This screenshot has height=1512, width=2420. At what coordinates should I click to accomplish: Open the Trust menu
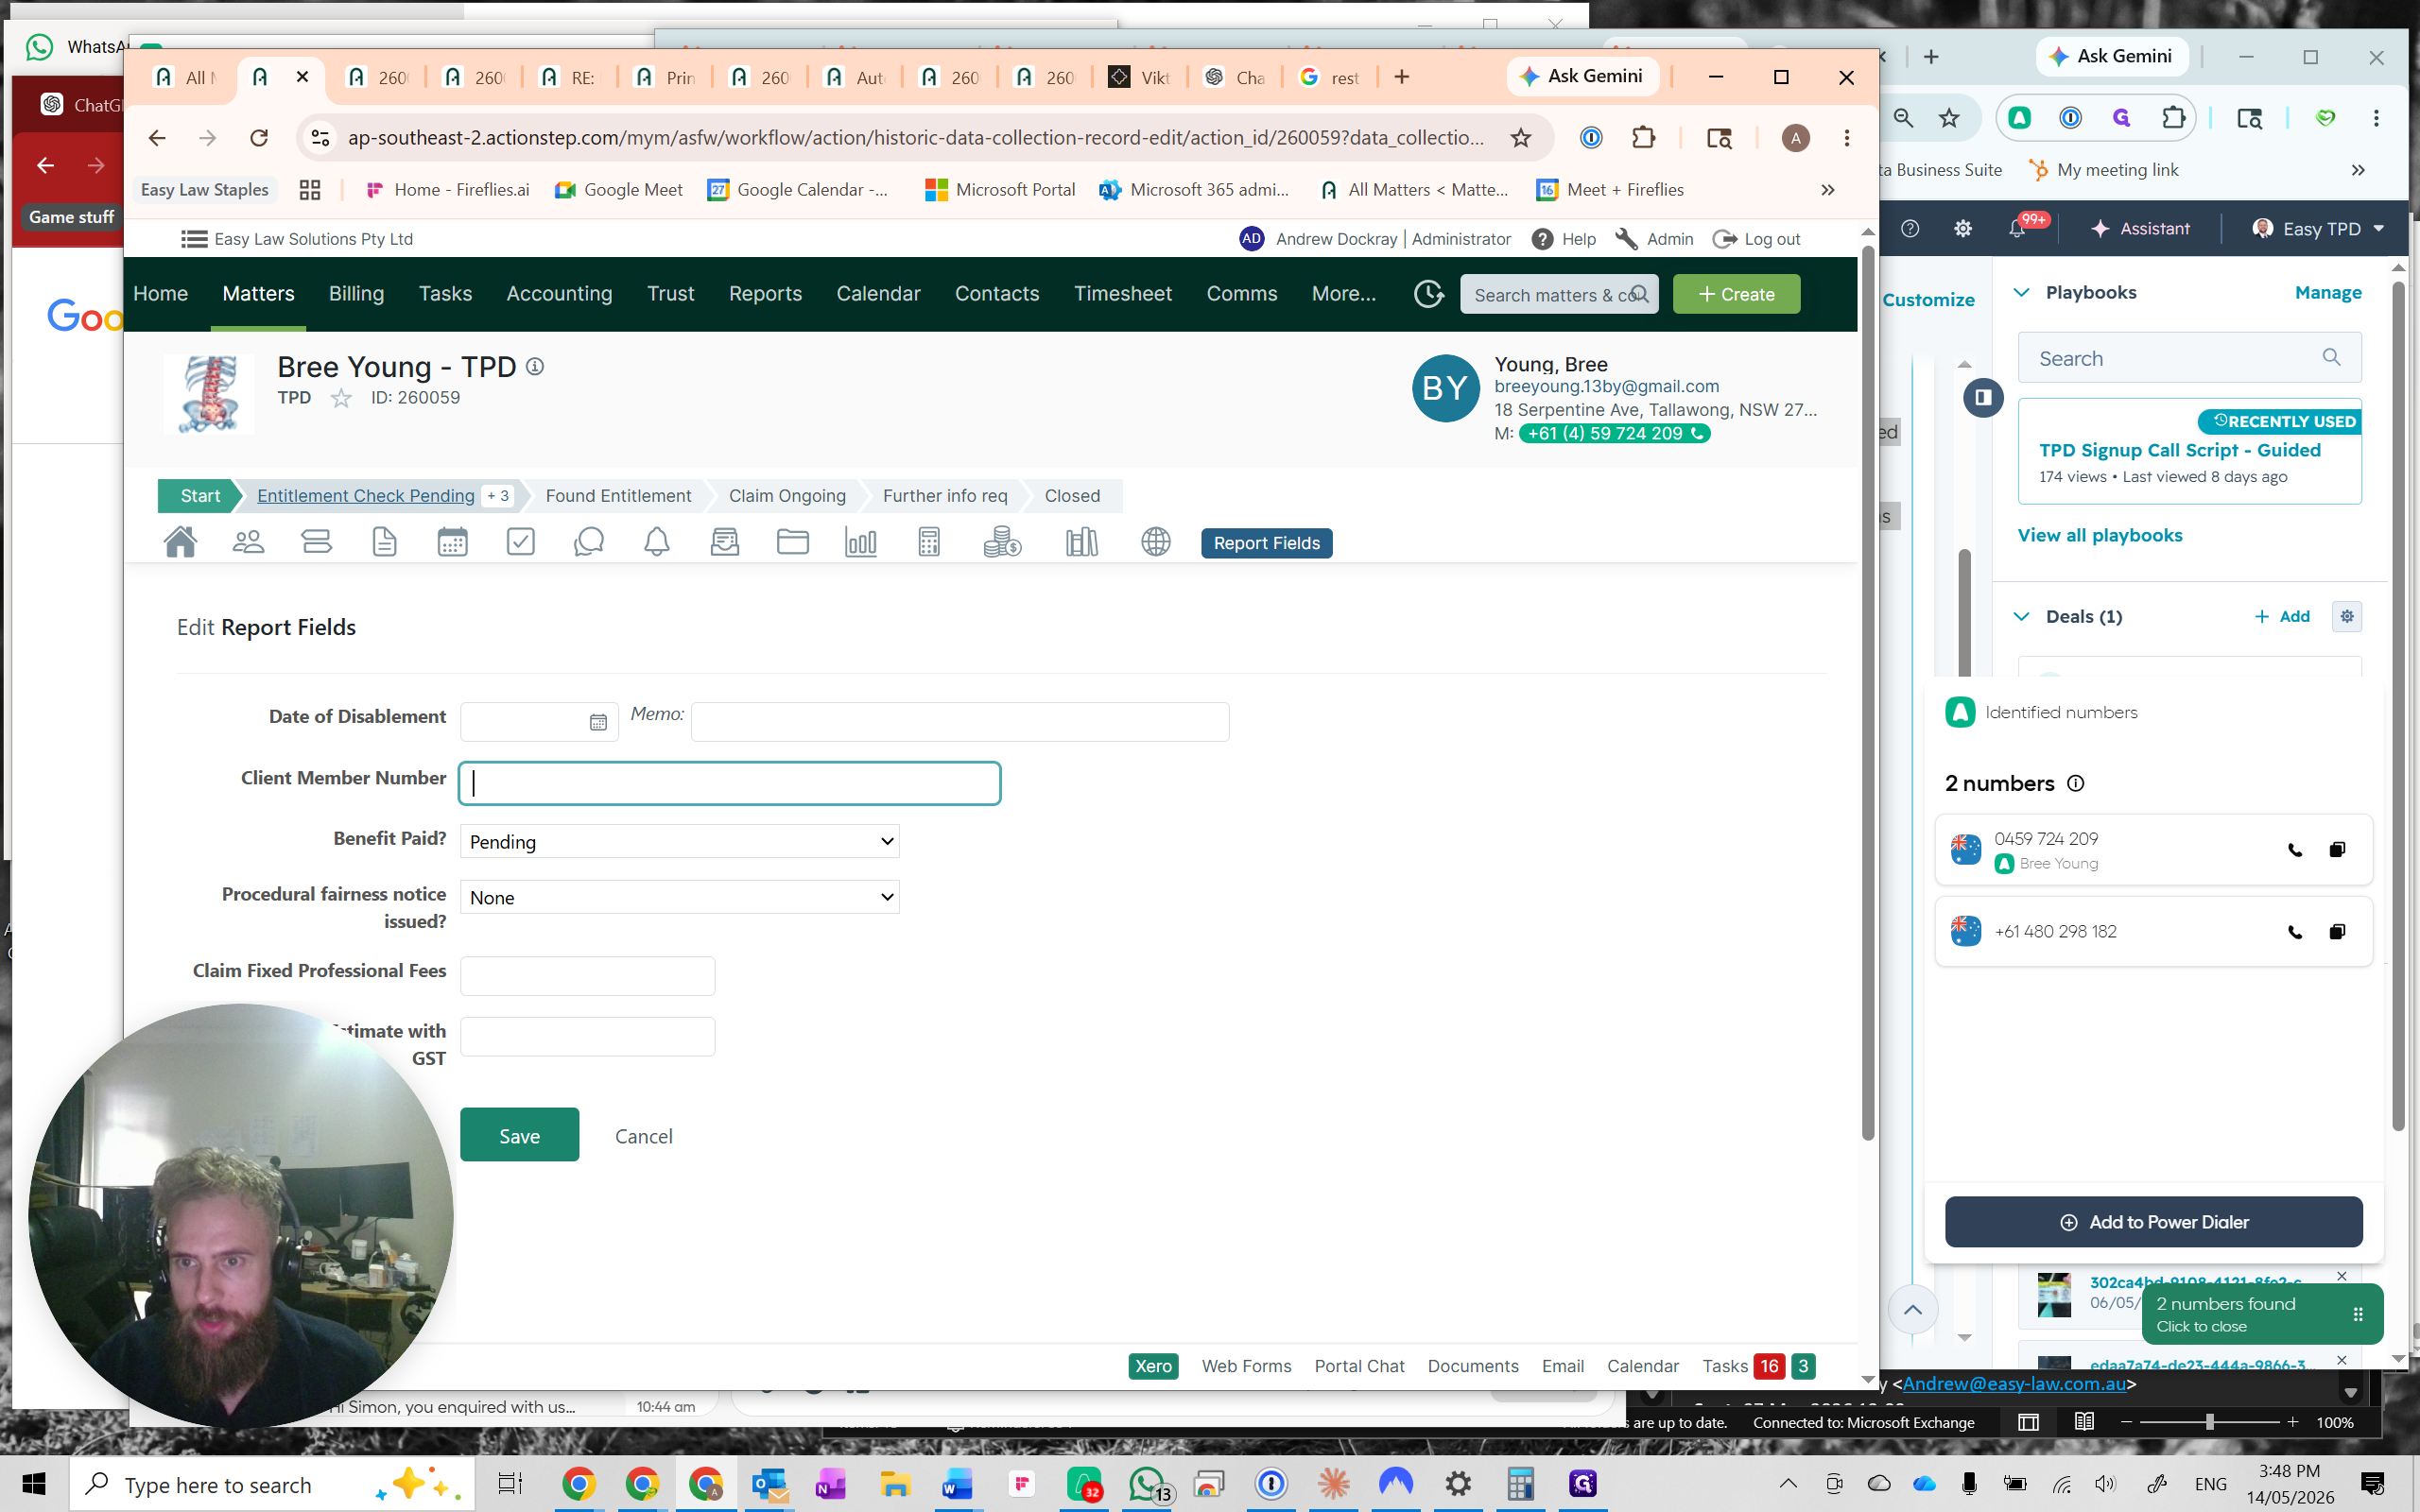pyautogui.click(x=670, y=294)
